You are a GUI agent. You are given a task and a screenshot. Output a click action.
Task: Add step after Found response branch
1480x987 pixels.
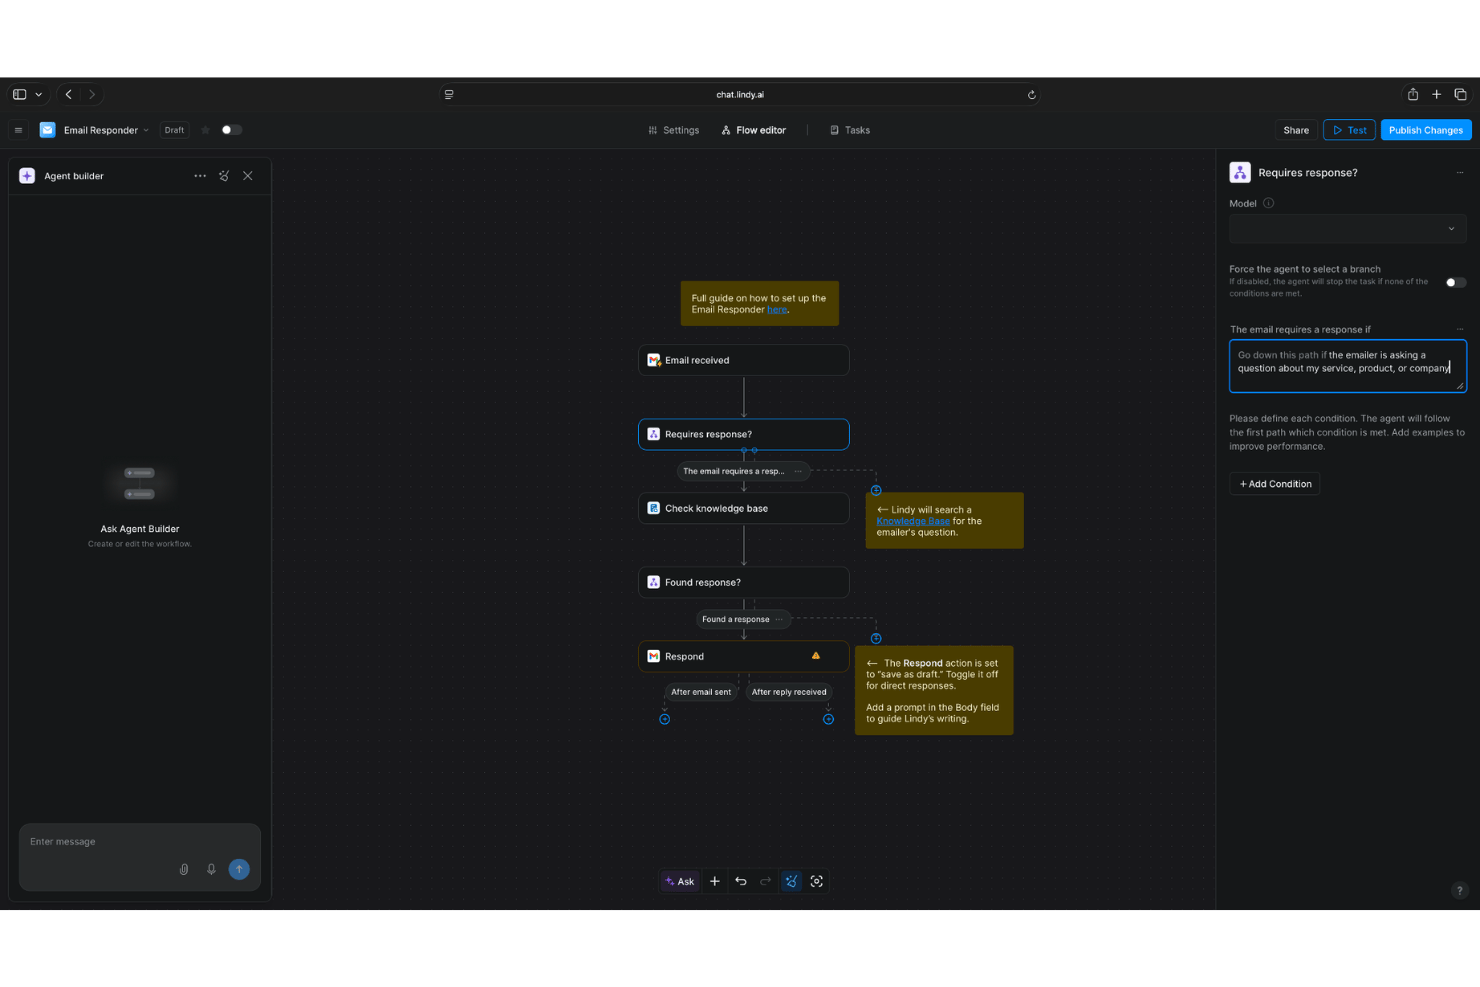click(876, 638)
